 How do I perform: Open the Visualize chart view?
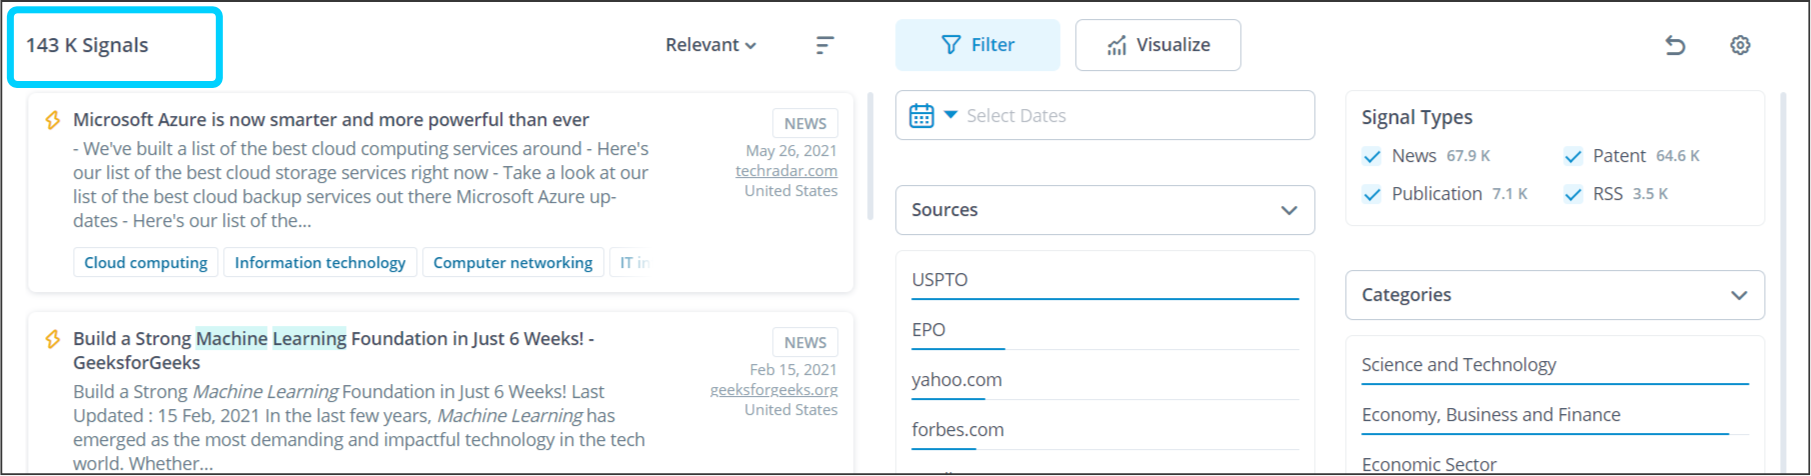click(1158, 45)
